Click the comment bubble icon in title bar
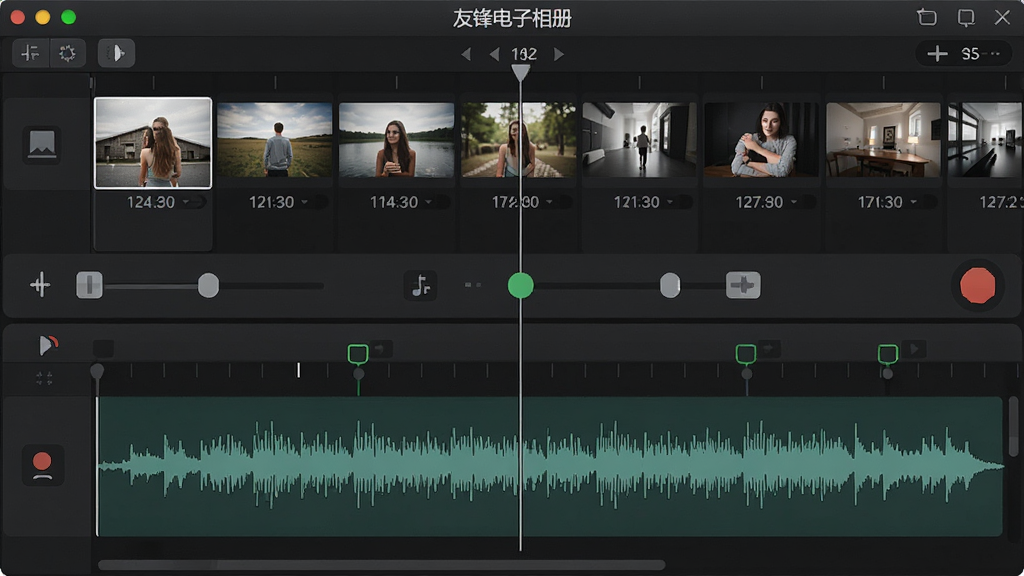1024x576 pixels. (x=966, y=18)
